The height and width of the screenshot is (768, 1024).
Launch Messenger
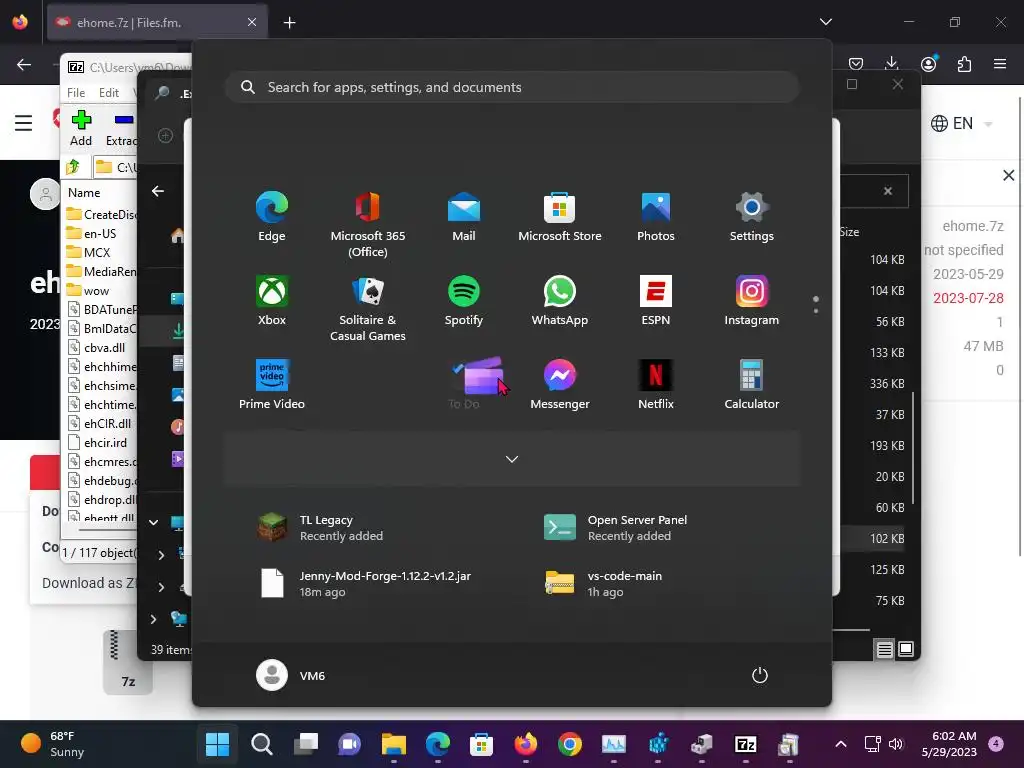(560, 385)
